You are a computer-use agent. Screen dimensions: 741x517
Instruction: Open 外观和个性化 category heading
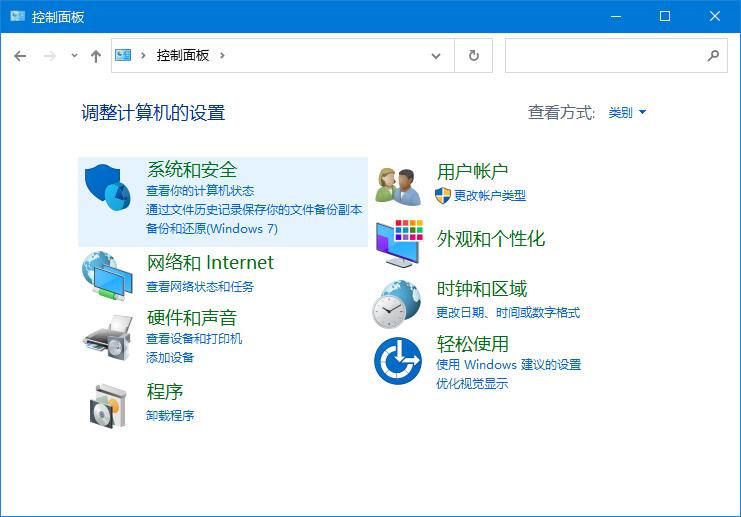[491, 239]
